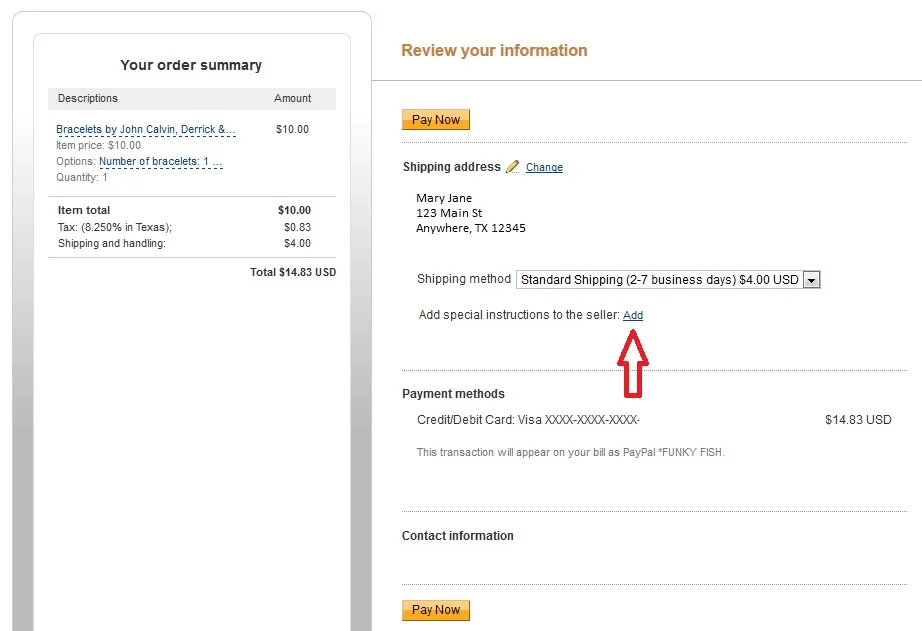
Task: Open the Change shipping address link
Action: [x=544, y=168]
